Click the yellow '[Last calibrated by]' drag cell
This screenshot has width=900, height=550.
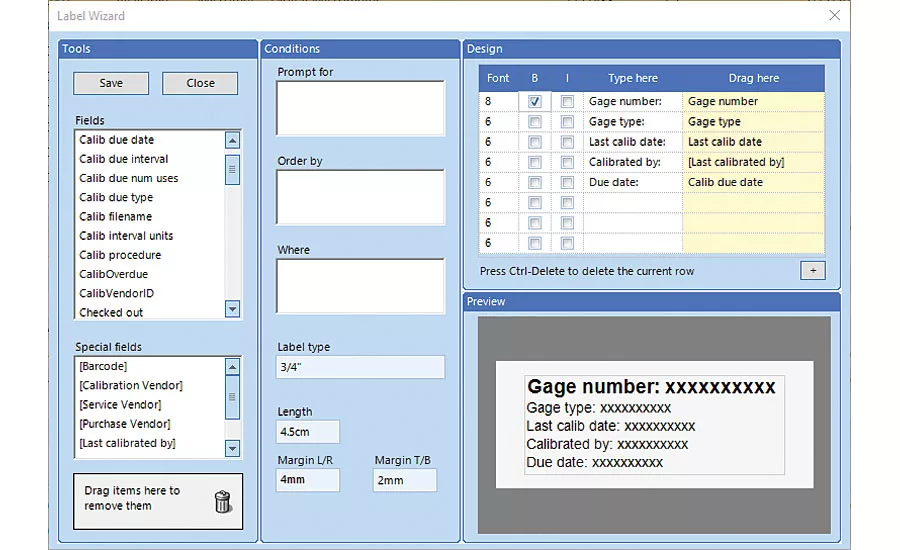(753, 162)
